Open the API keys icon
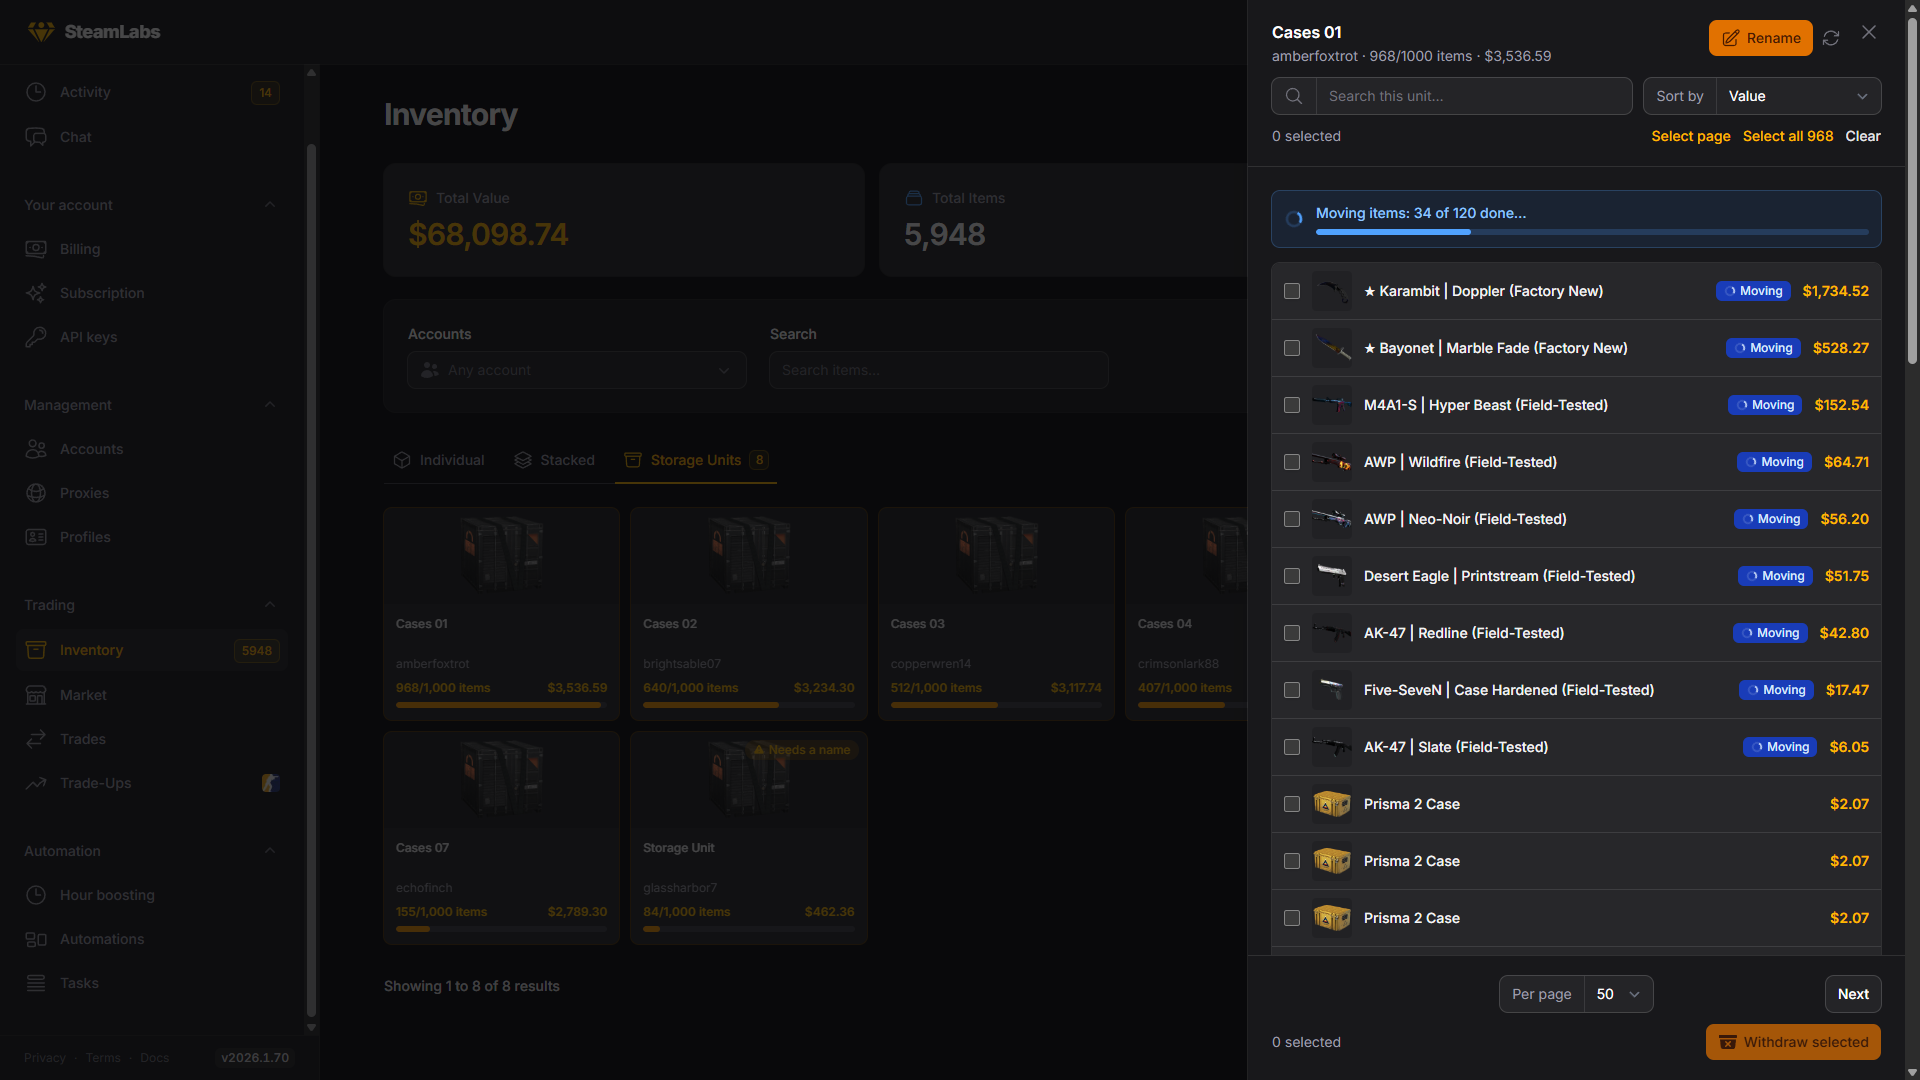Screen dimensions: 1920x1080 (36, 337)
